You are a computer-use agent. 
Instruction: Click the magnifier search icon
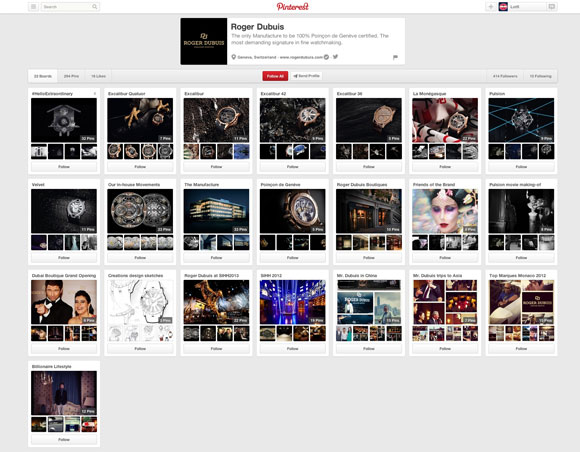(x=95, y=7)
